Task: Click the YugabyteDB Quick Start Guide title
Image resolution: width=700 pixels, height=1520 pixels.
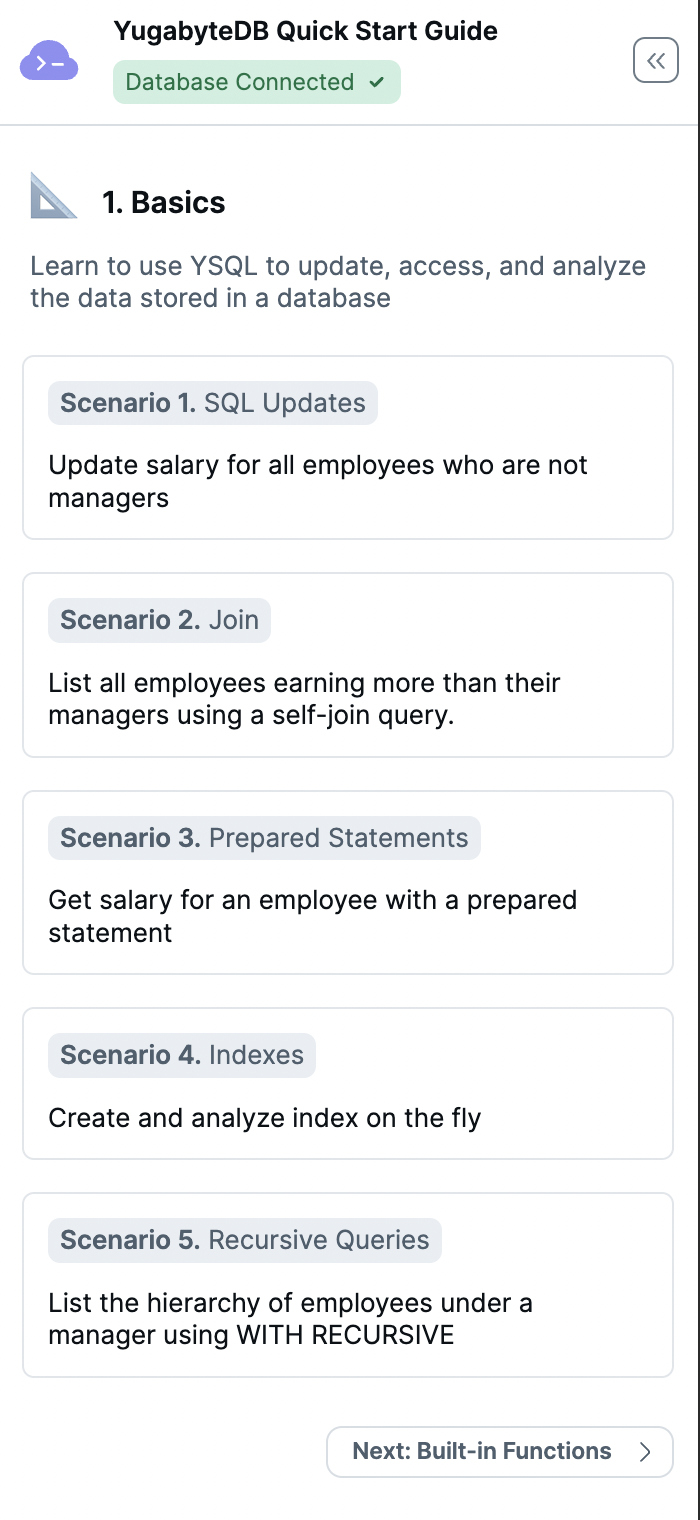Action: point(306,31)
